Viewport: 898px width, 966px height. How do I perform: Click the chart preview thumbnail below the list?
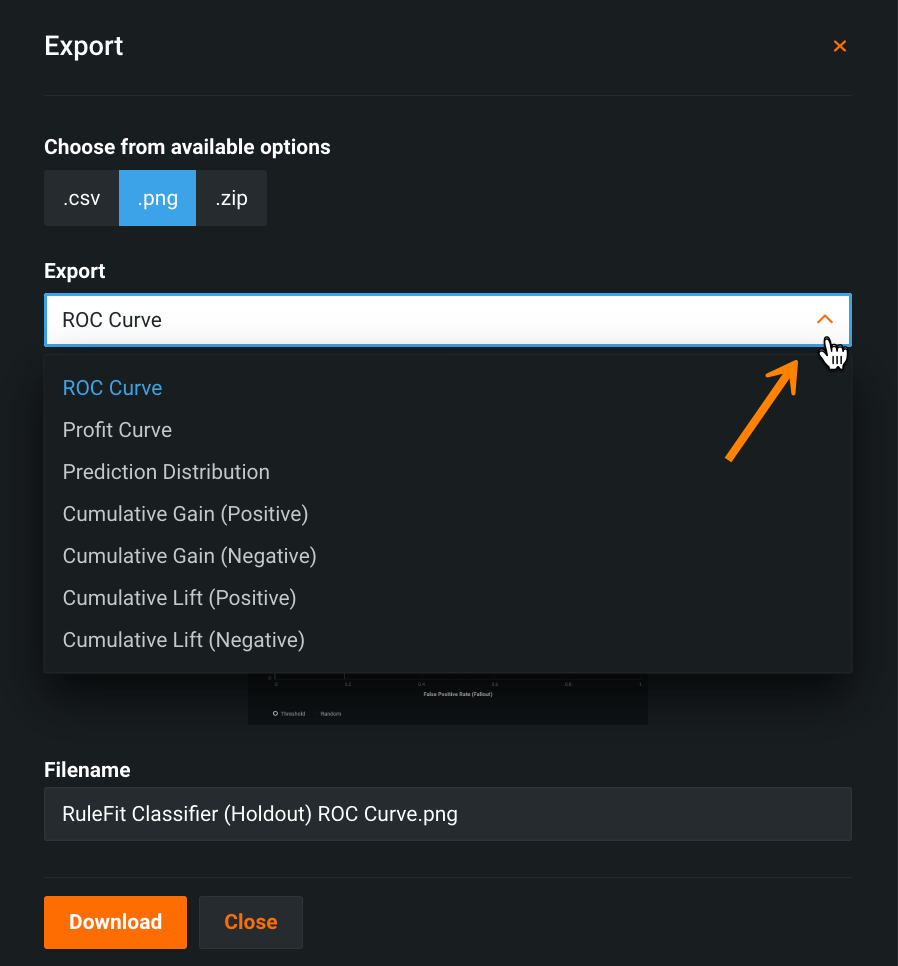pyautogui.click(x=447, y=698)
